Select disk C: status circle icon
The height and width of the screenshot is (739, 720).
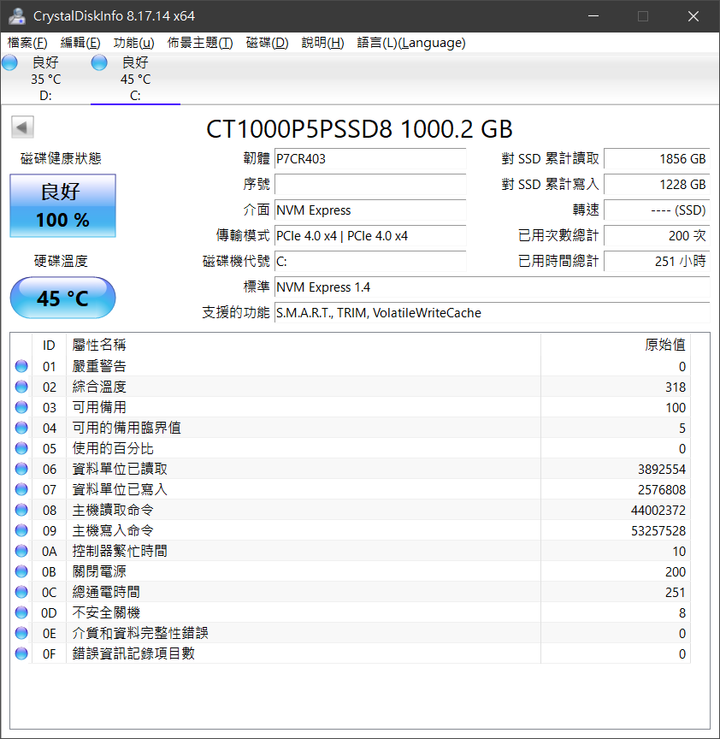[x=99, y=63]
